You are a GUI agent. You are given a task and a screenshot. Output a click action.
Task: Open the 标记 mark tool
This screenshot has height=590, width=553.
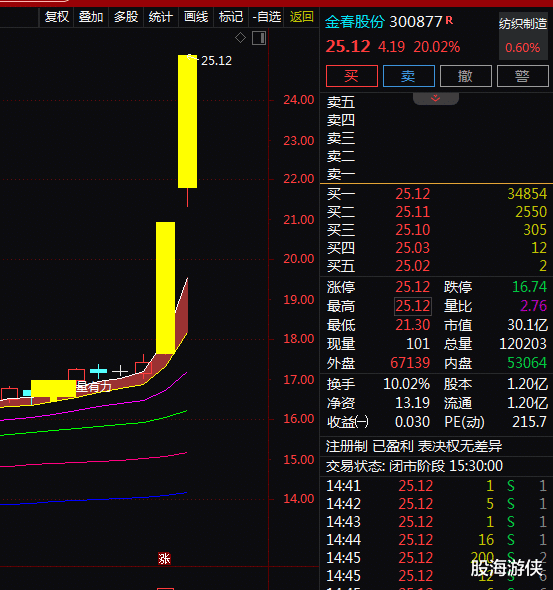coord(231,17)
